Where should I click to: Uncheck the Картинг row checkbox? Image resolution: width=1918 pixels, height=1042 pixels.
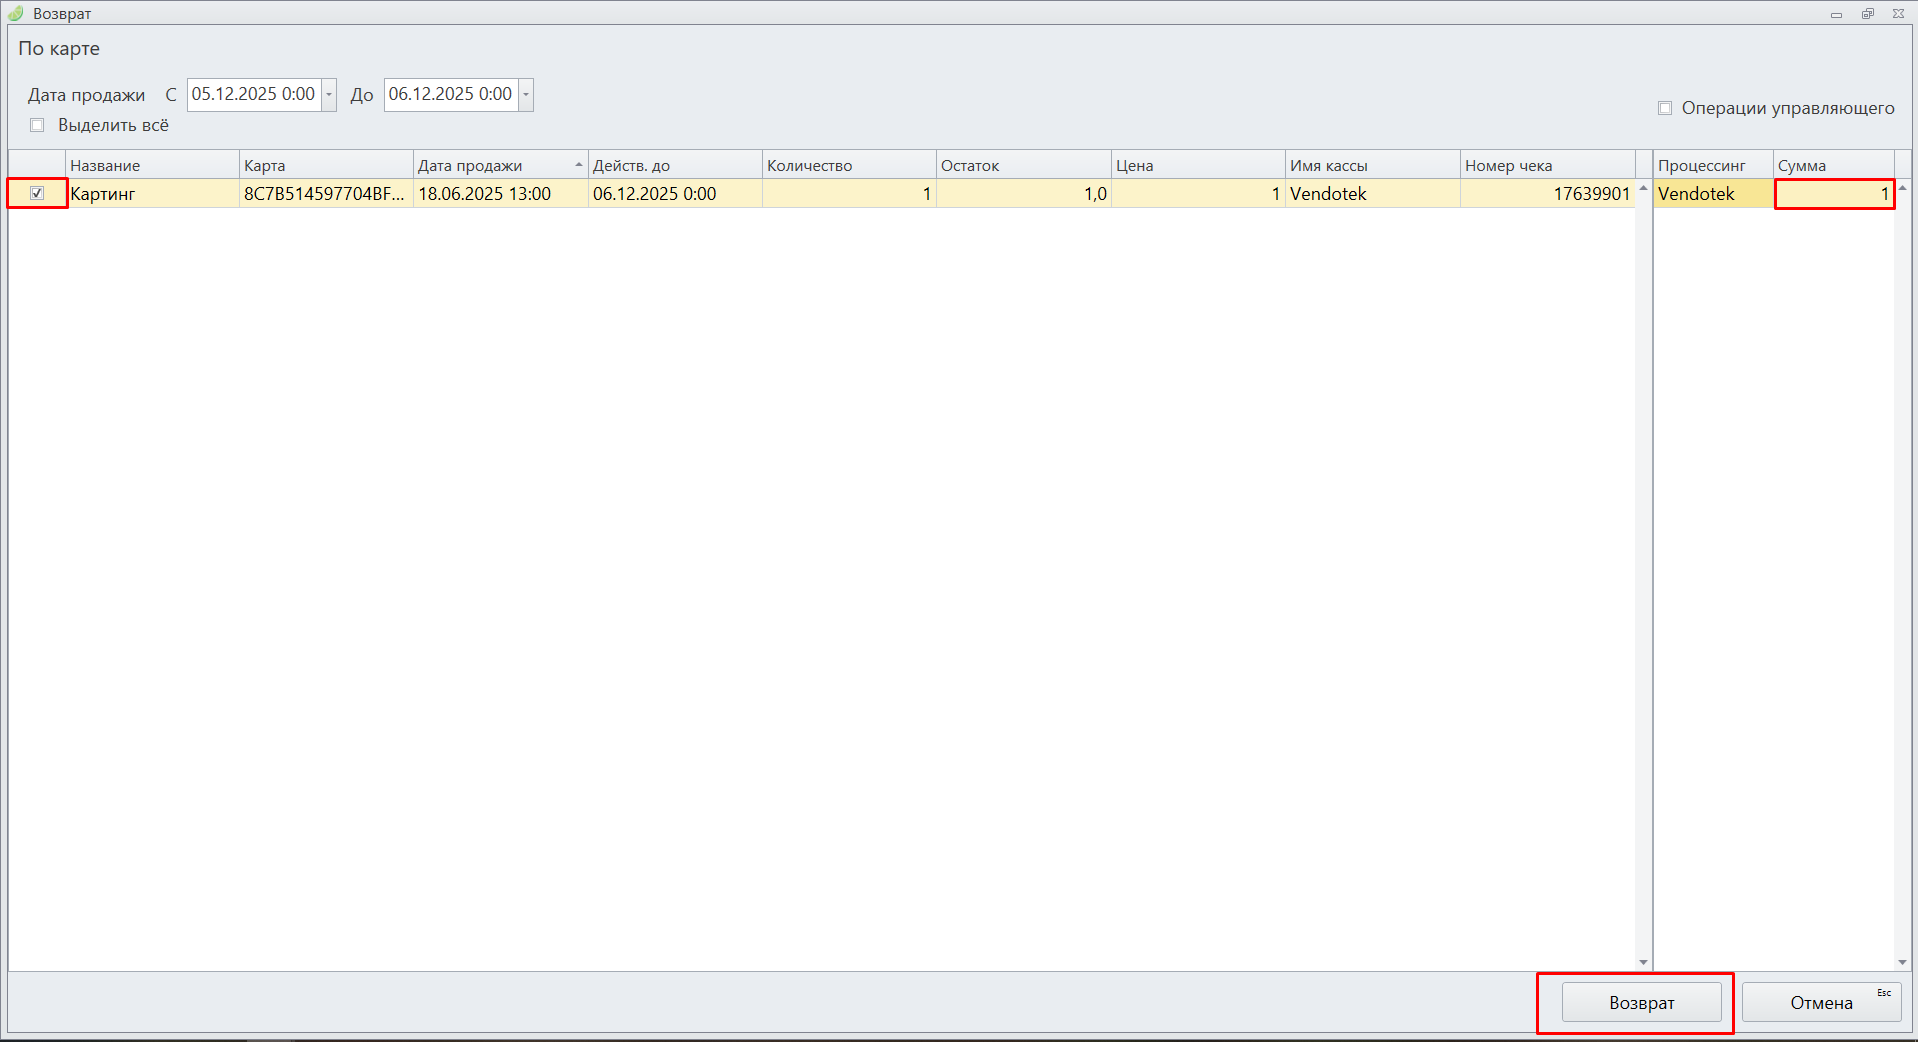37,193
